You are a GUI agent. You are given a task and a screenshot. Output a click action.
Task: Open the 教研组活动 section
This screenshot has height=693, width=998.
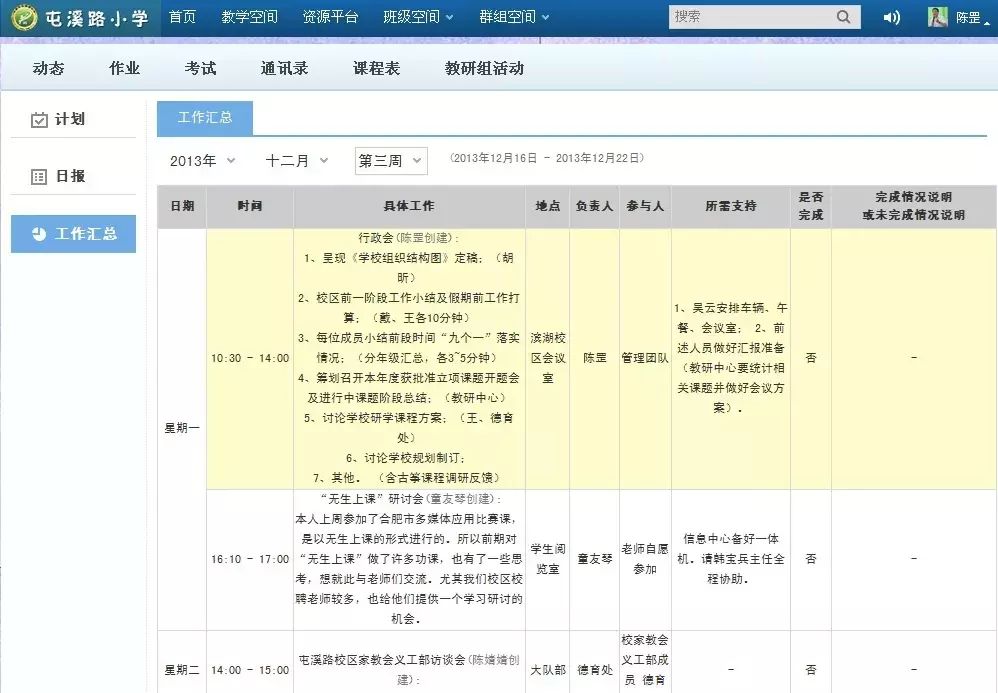click(482, 68)
